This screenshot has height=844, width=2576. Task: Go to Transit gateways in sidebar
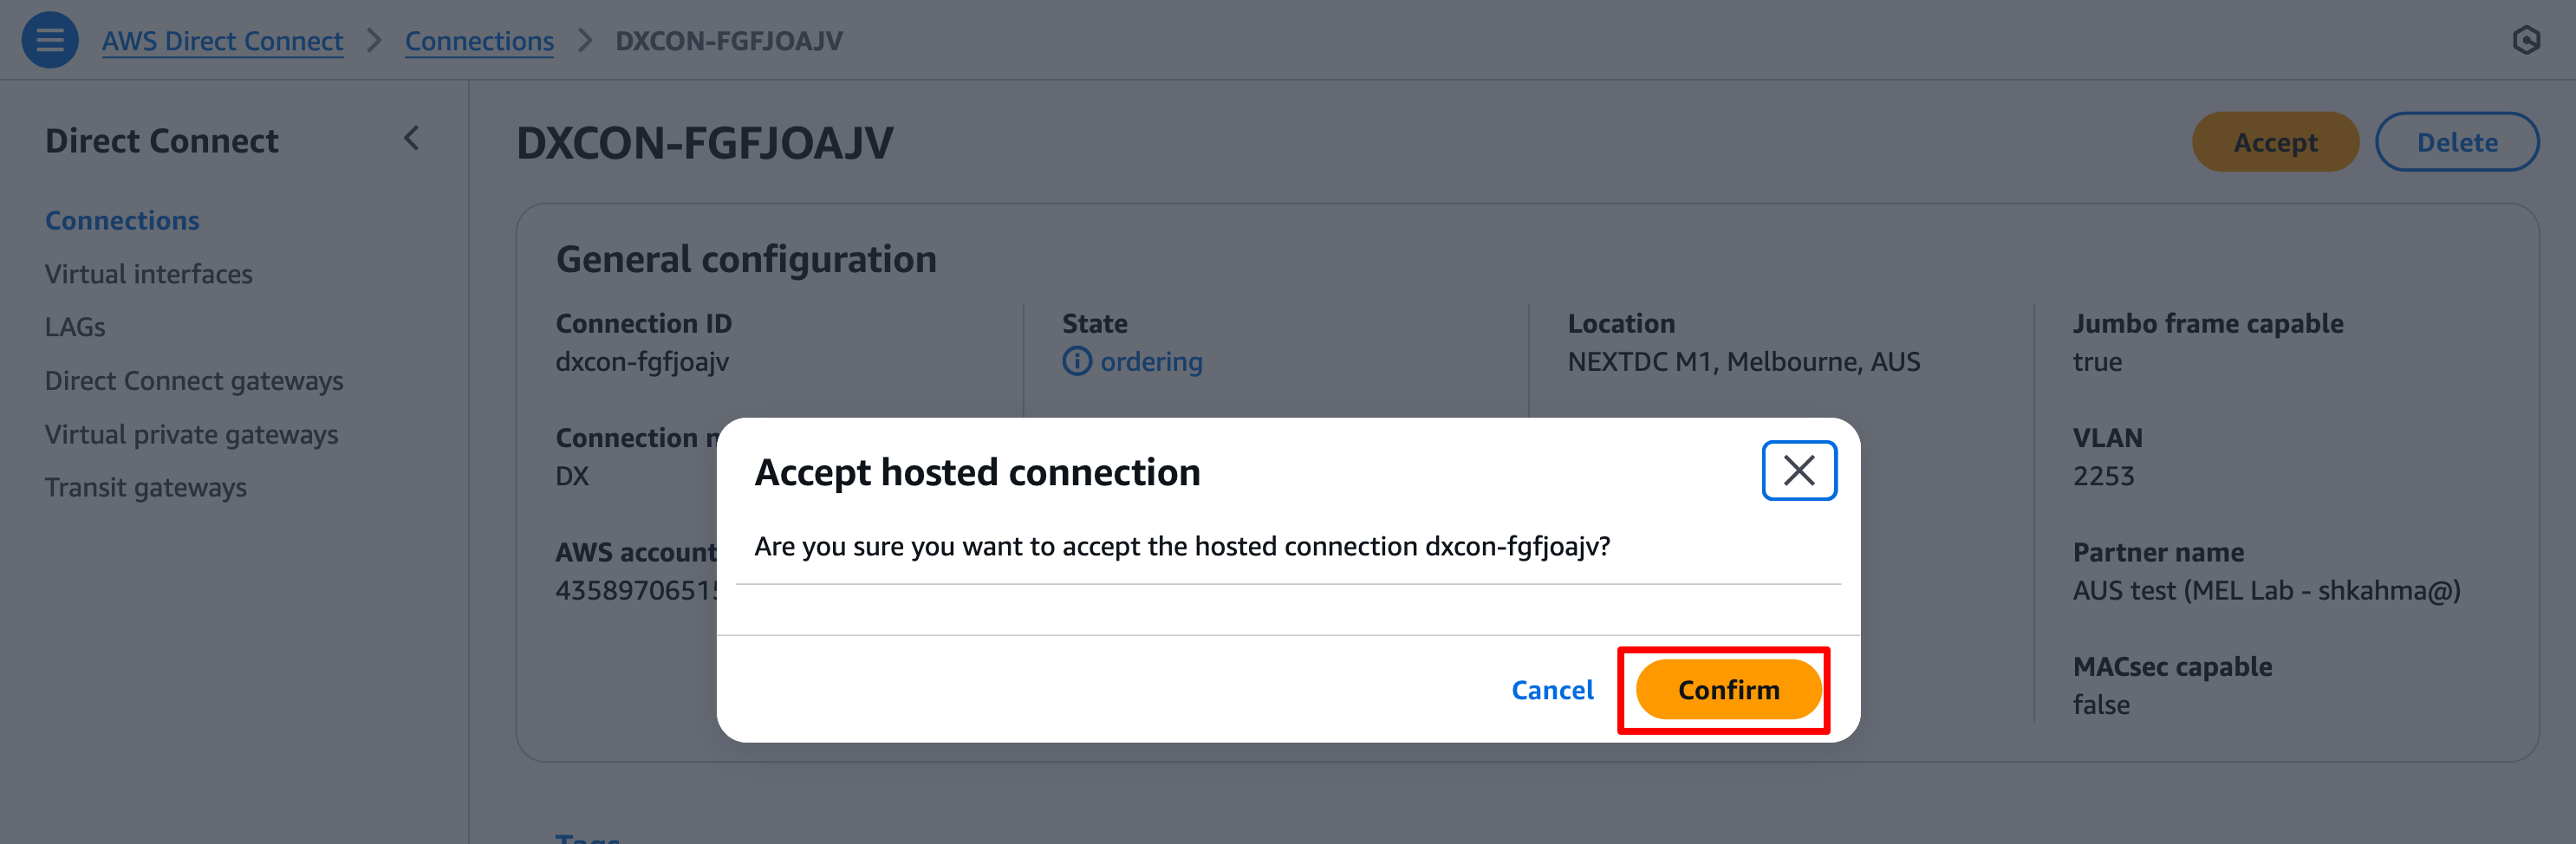[x=145, y=488]
